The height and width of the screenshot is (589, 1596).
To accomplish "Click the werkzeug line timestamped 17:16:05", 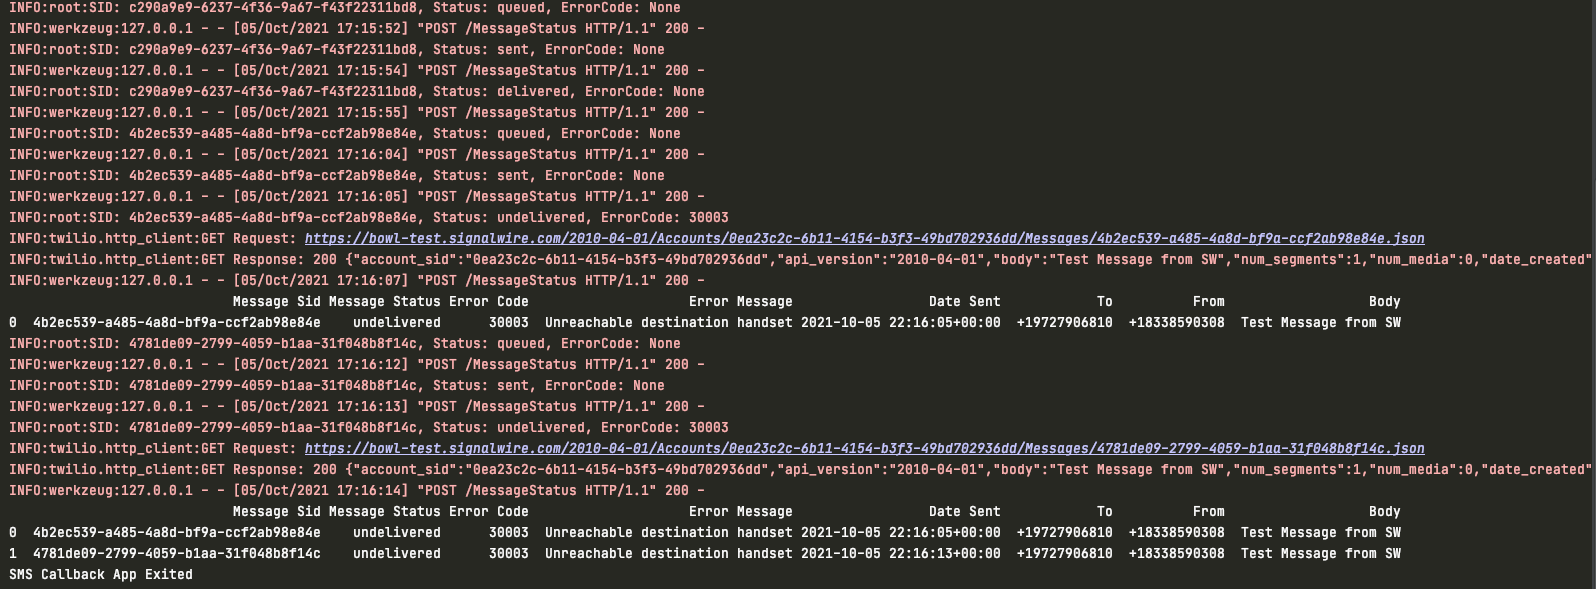I will coord(356,197).
